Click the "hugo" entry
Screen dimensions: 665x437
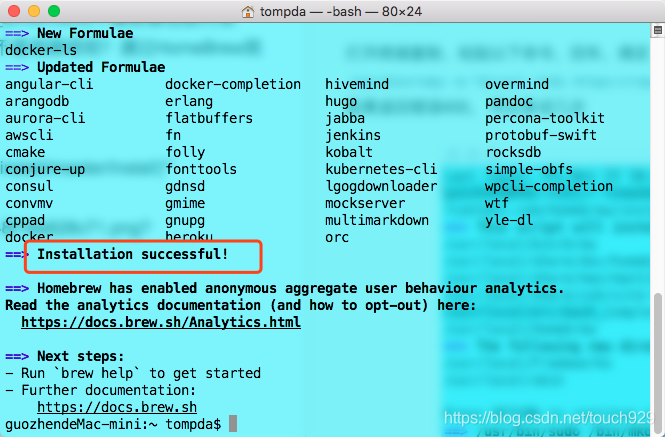click(341, 101)
